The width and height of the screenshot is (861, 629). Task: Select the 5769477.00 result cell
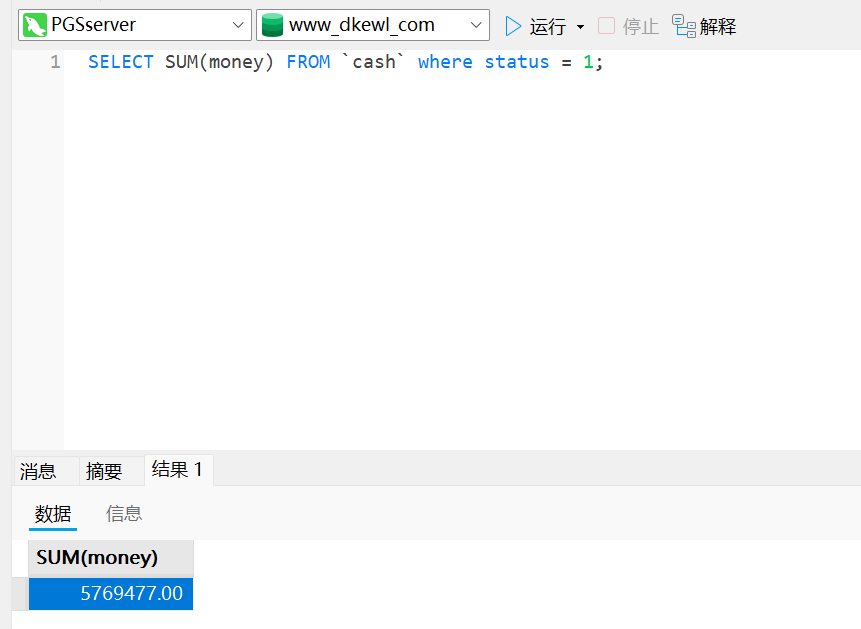click(x=111, y=593)
